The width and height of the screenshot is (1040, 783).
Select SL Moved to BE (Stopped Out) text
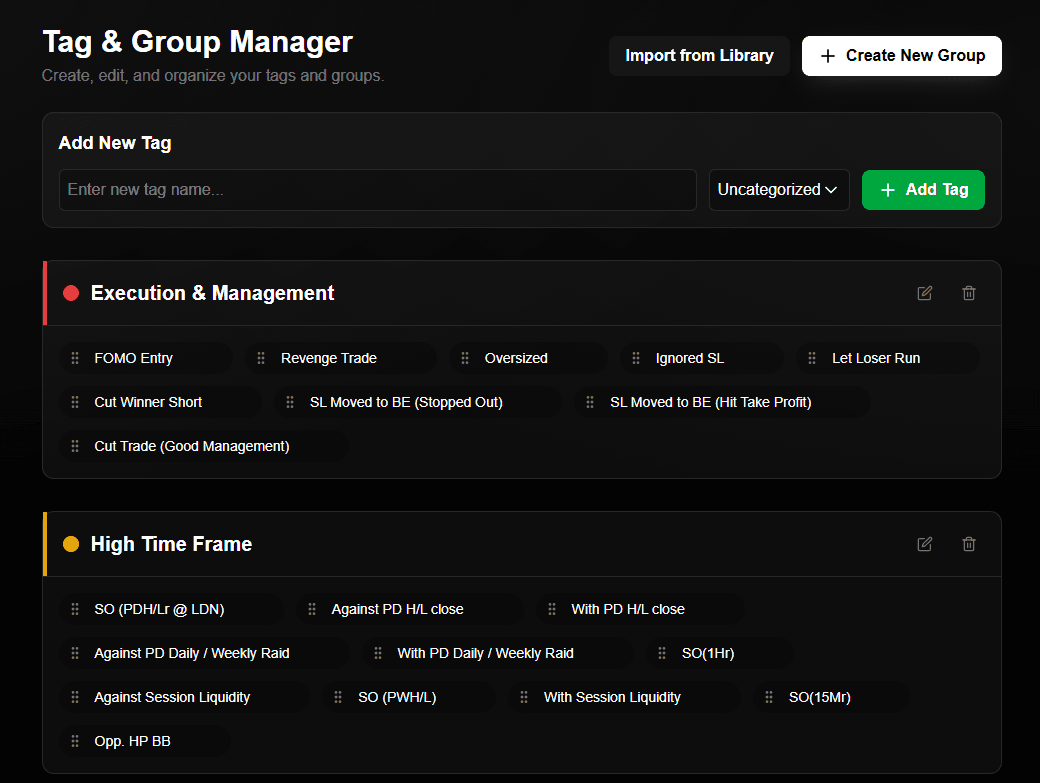(x=406, y=402)
